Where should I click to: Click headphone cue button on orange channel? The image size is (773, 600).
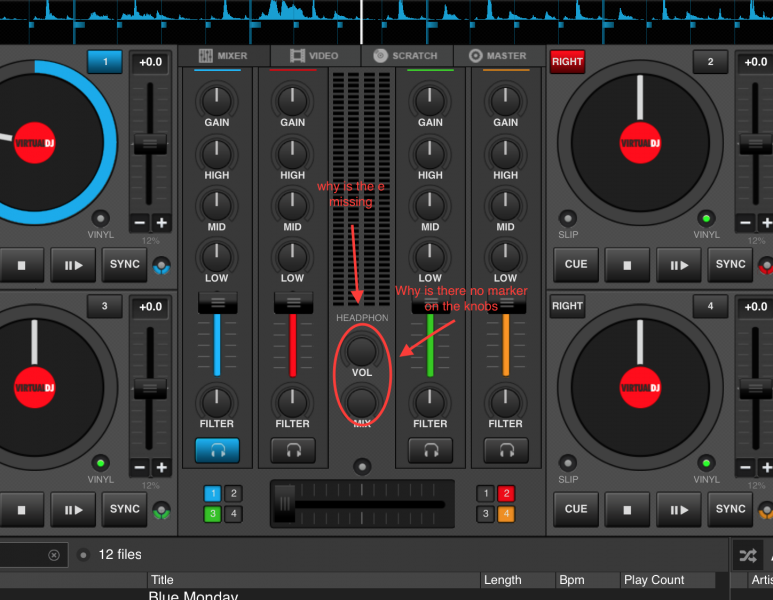click(x=505, y=451)
